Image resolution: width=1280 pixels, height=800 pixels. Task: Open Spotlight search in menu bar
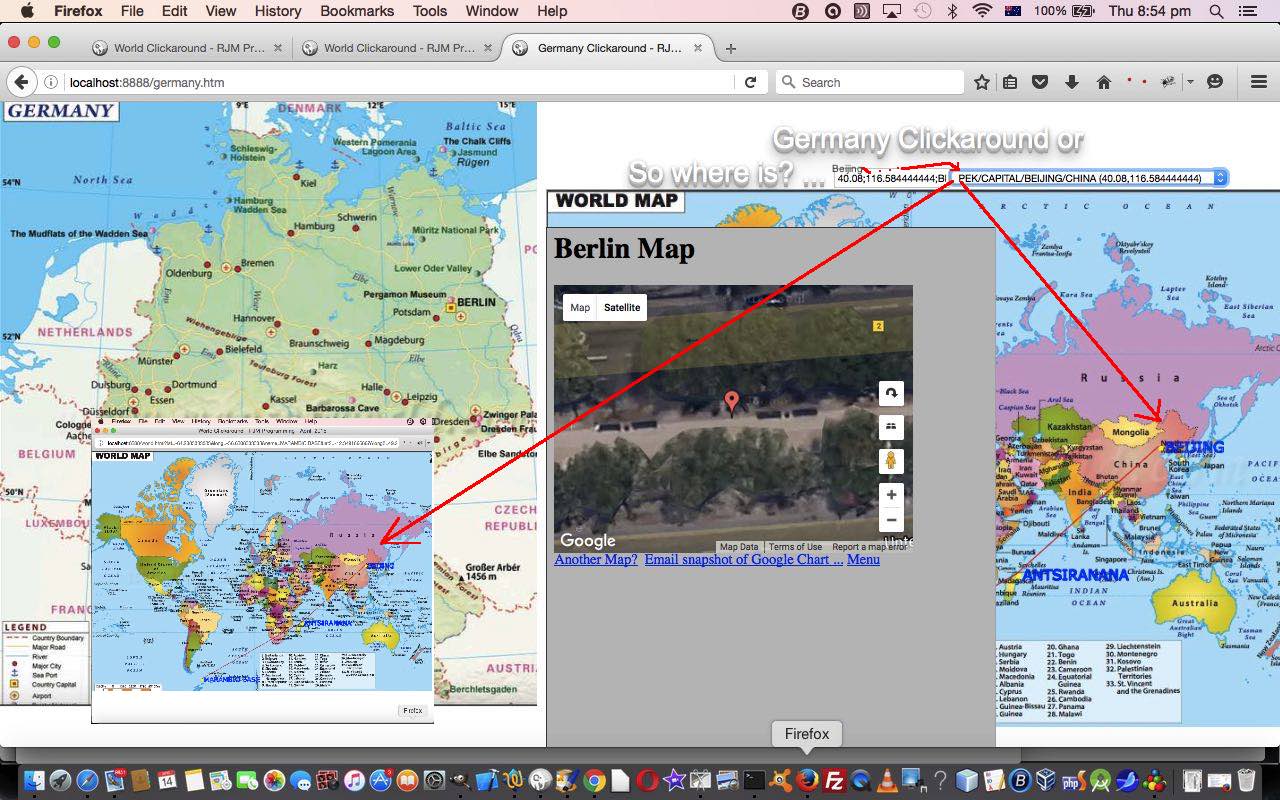(1216, 11)
